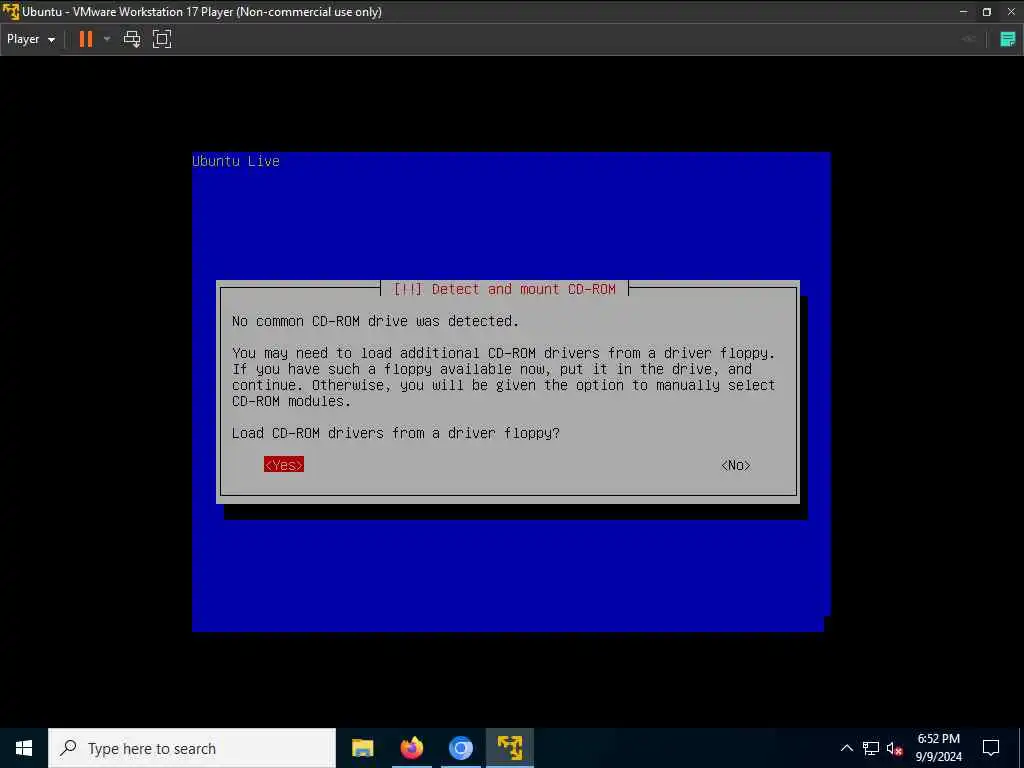Image resolution: width=1024 pixels, height=768 pixels.
Task: Open Chrome from the taskbar
Action: coord(460,748)
